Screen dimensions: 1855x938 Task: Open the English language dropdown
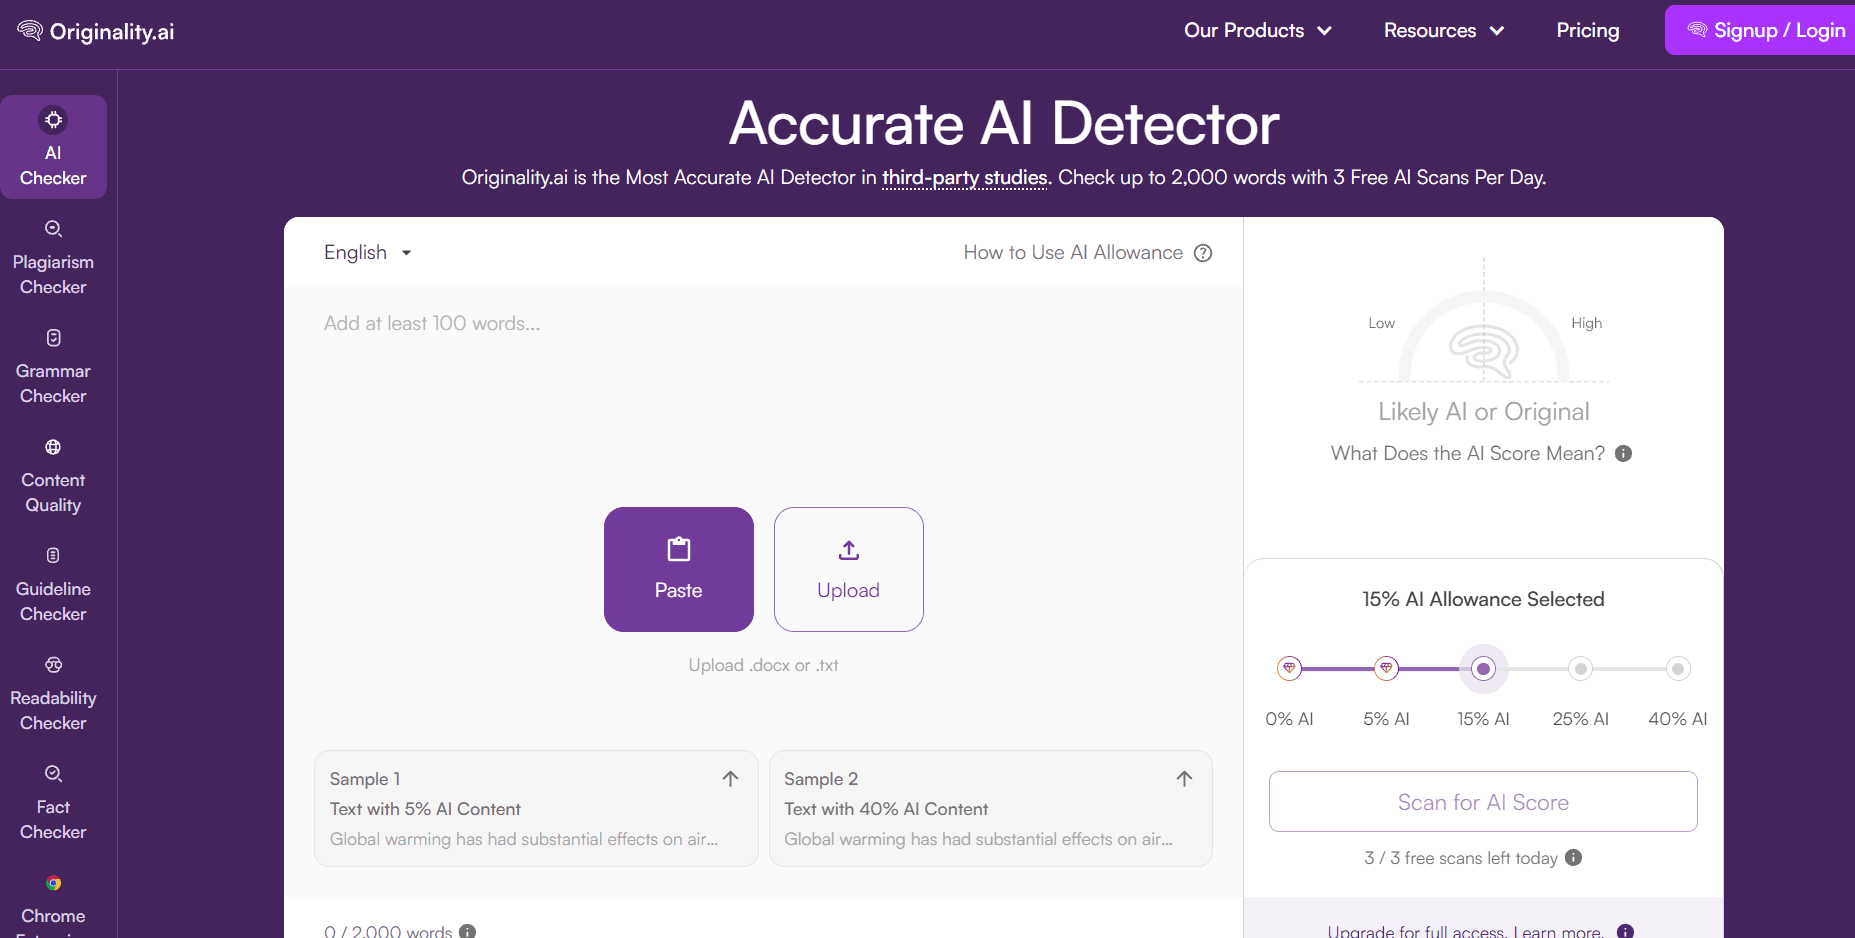(368, 253)
